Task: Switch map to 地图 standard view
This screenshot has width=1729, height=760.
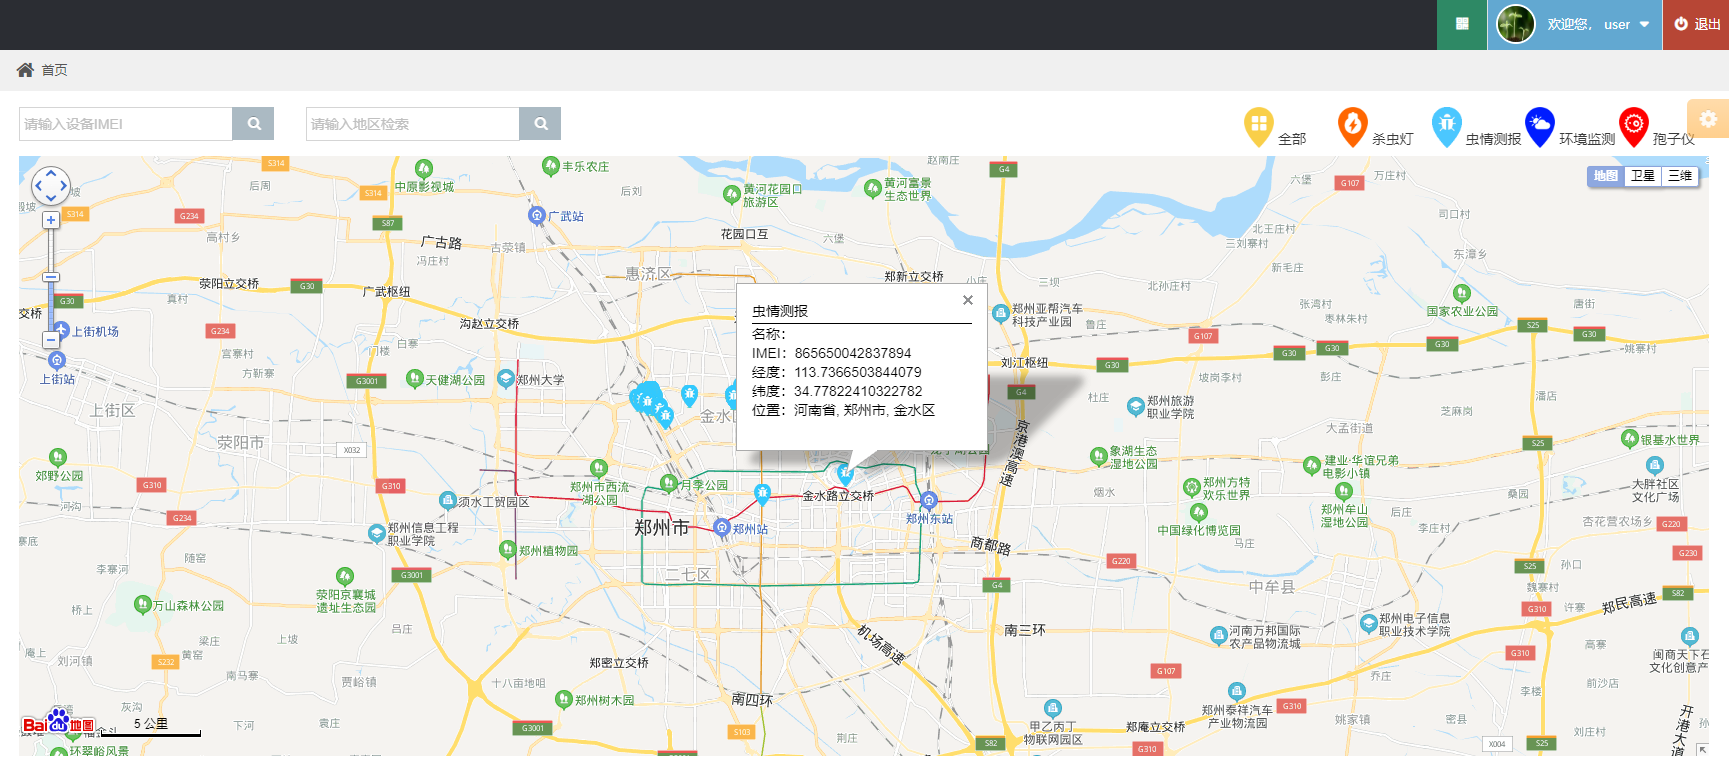Action: click(1605, 176)
